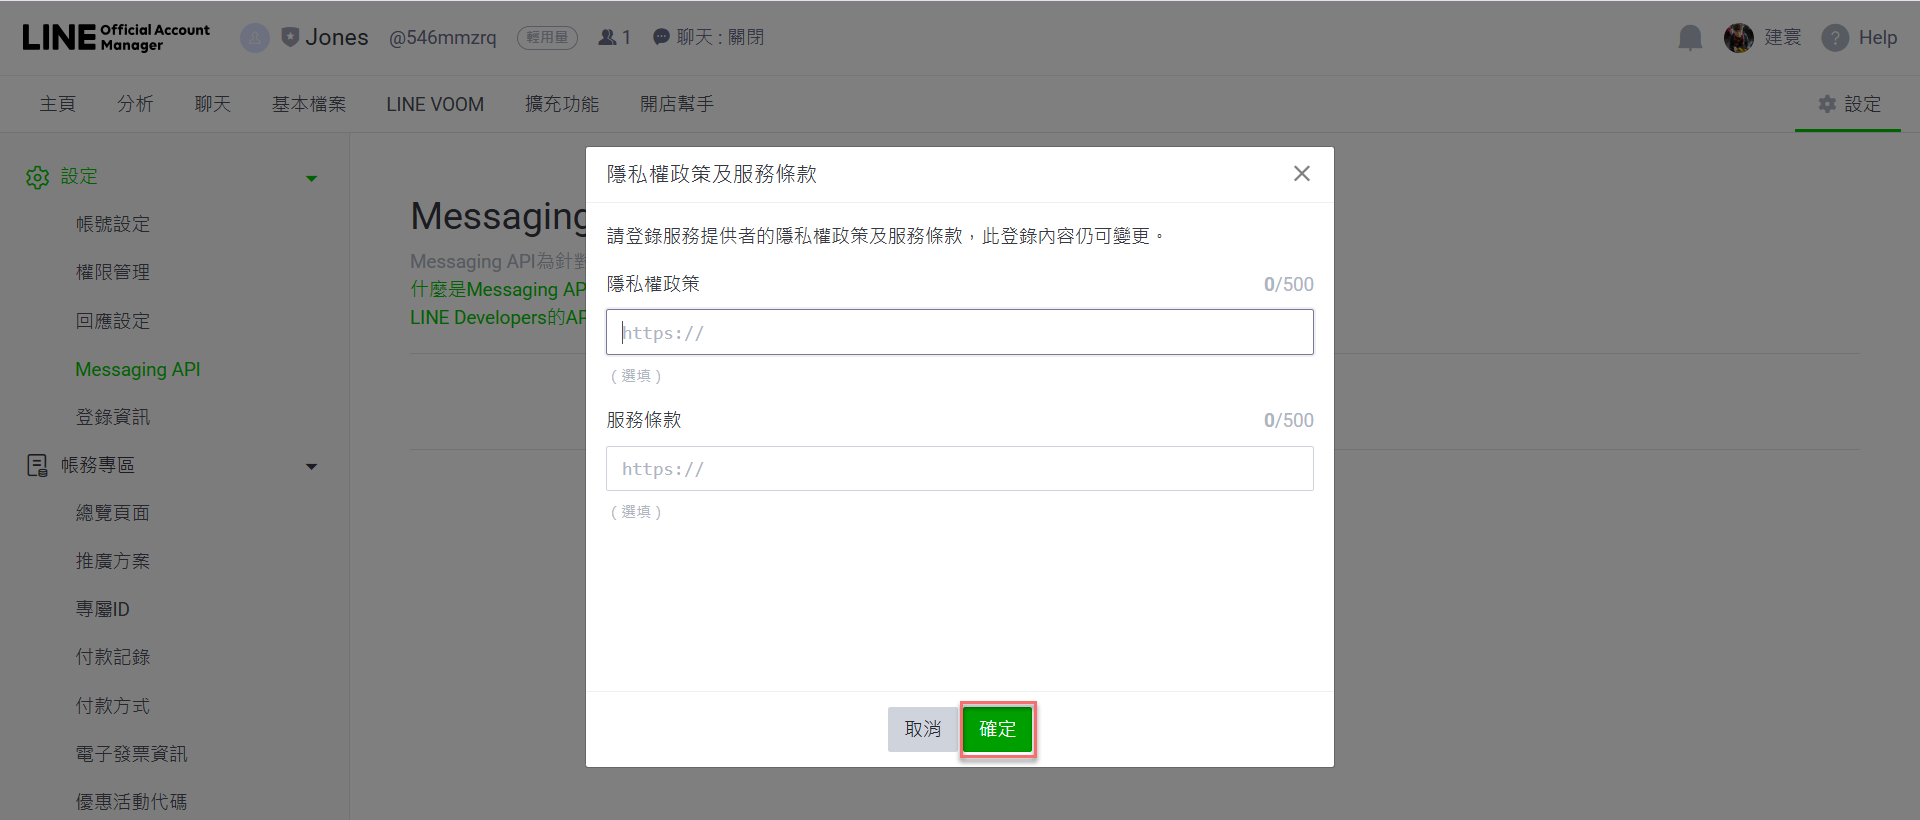This screenshot has width=1920, height=820.
Task: Click the 帳務專區 billing document icon
Action: pos(37,465)
